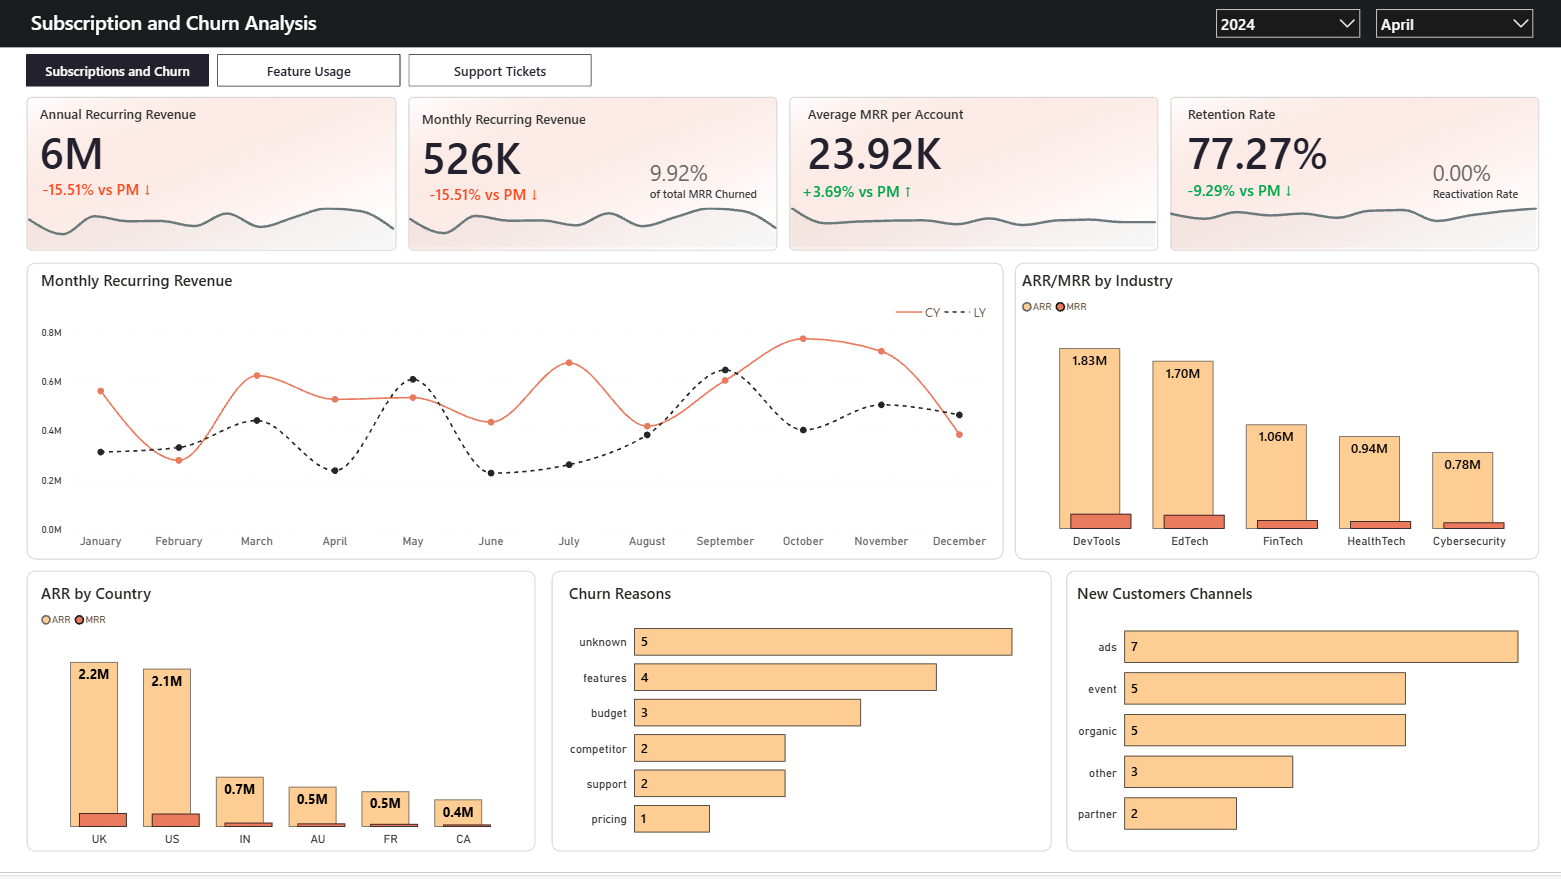Select the AU 0.5M ARR bar

[x=312, y=807]
